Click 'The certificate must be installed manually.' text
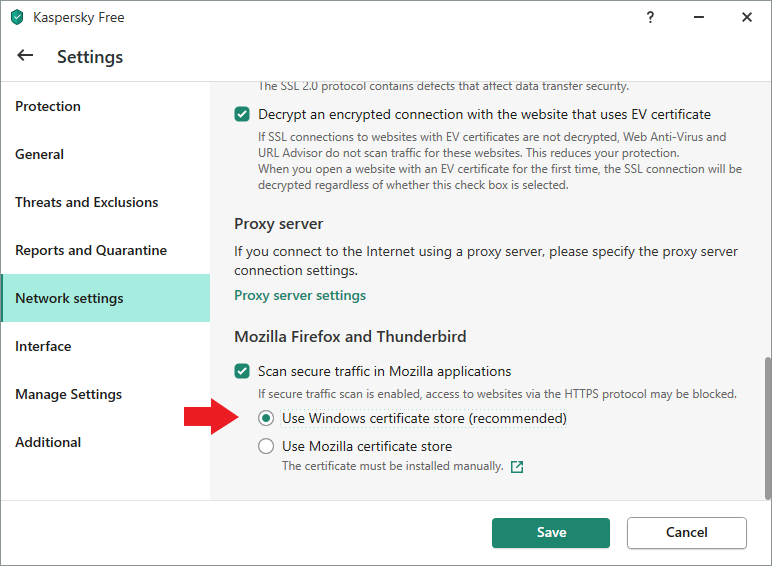This screenshot has width=772, height=566. coord(392,466)
